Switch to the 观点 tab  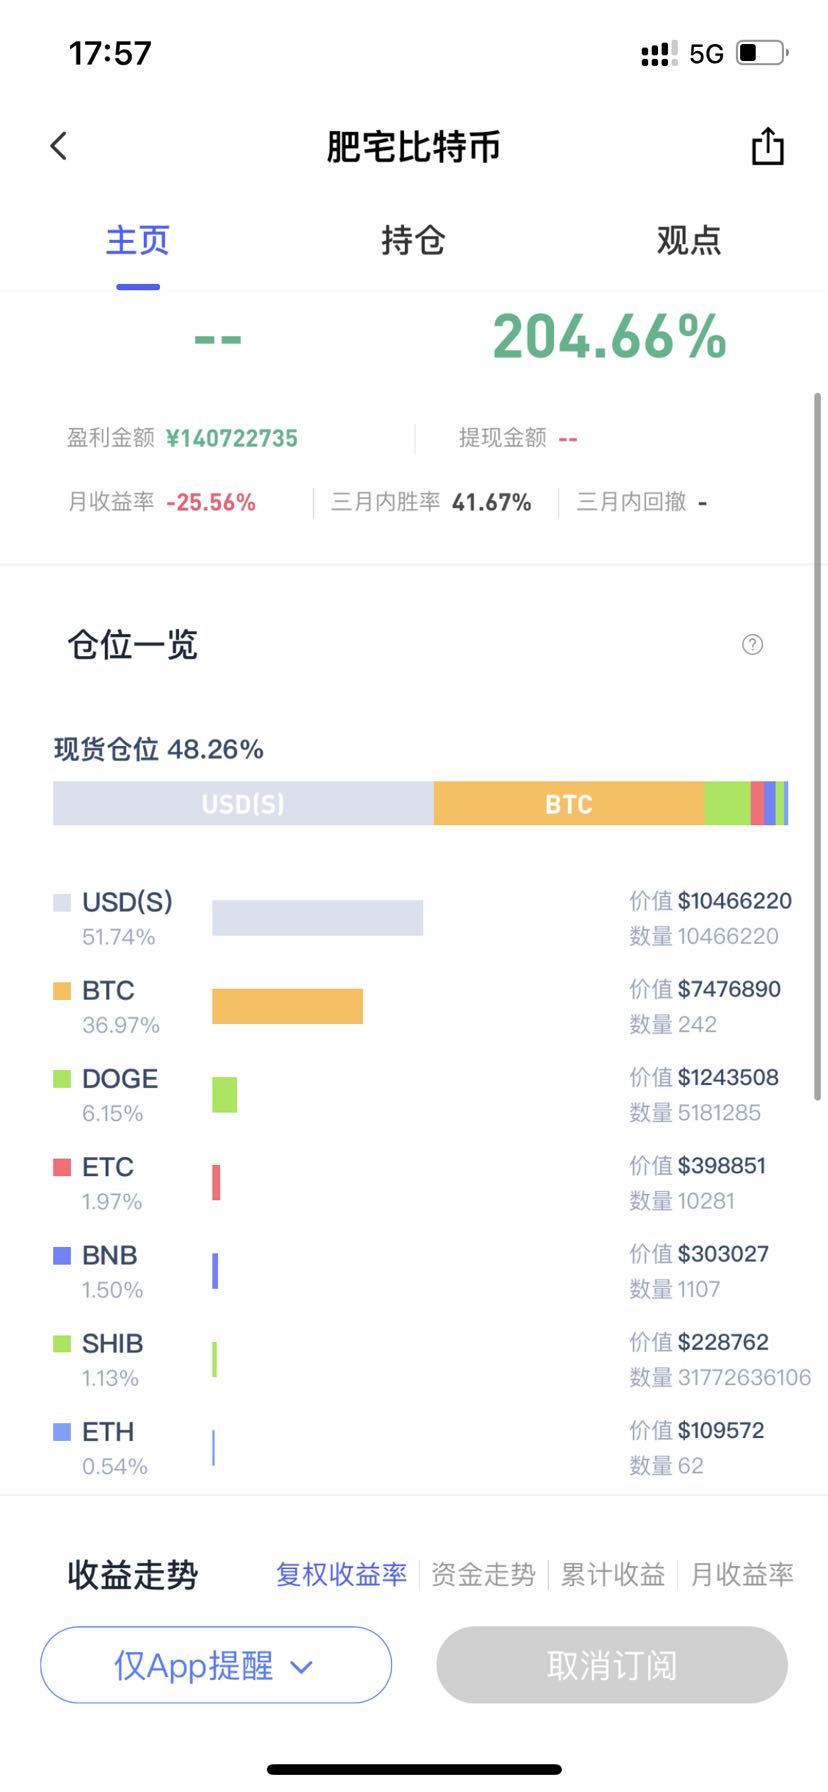pyautogui.click(x=688, y=241)
